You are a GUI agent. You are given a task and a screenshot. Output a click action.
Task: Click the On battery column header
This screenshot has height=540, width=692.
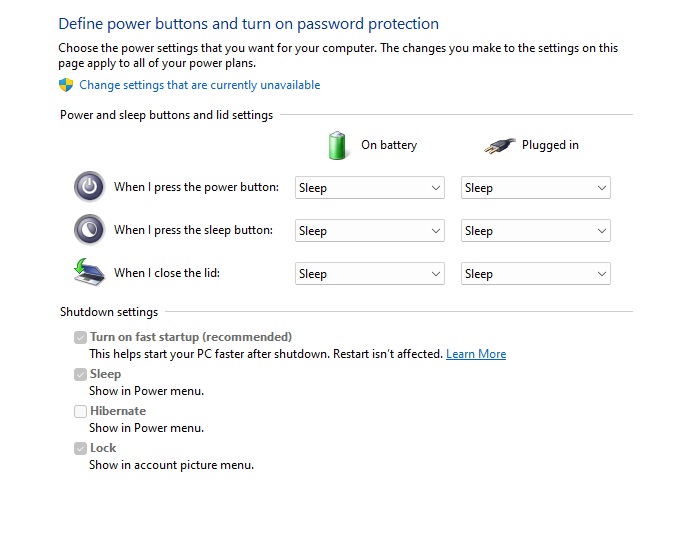(388, 145)
